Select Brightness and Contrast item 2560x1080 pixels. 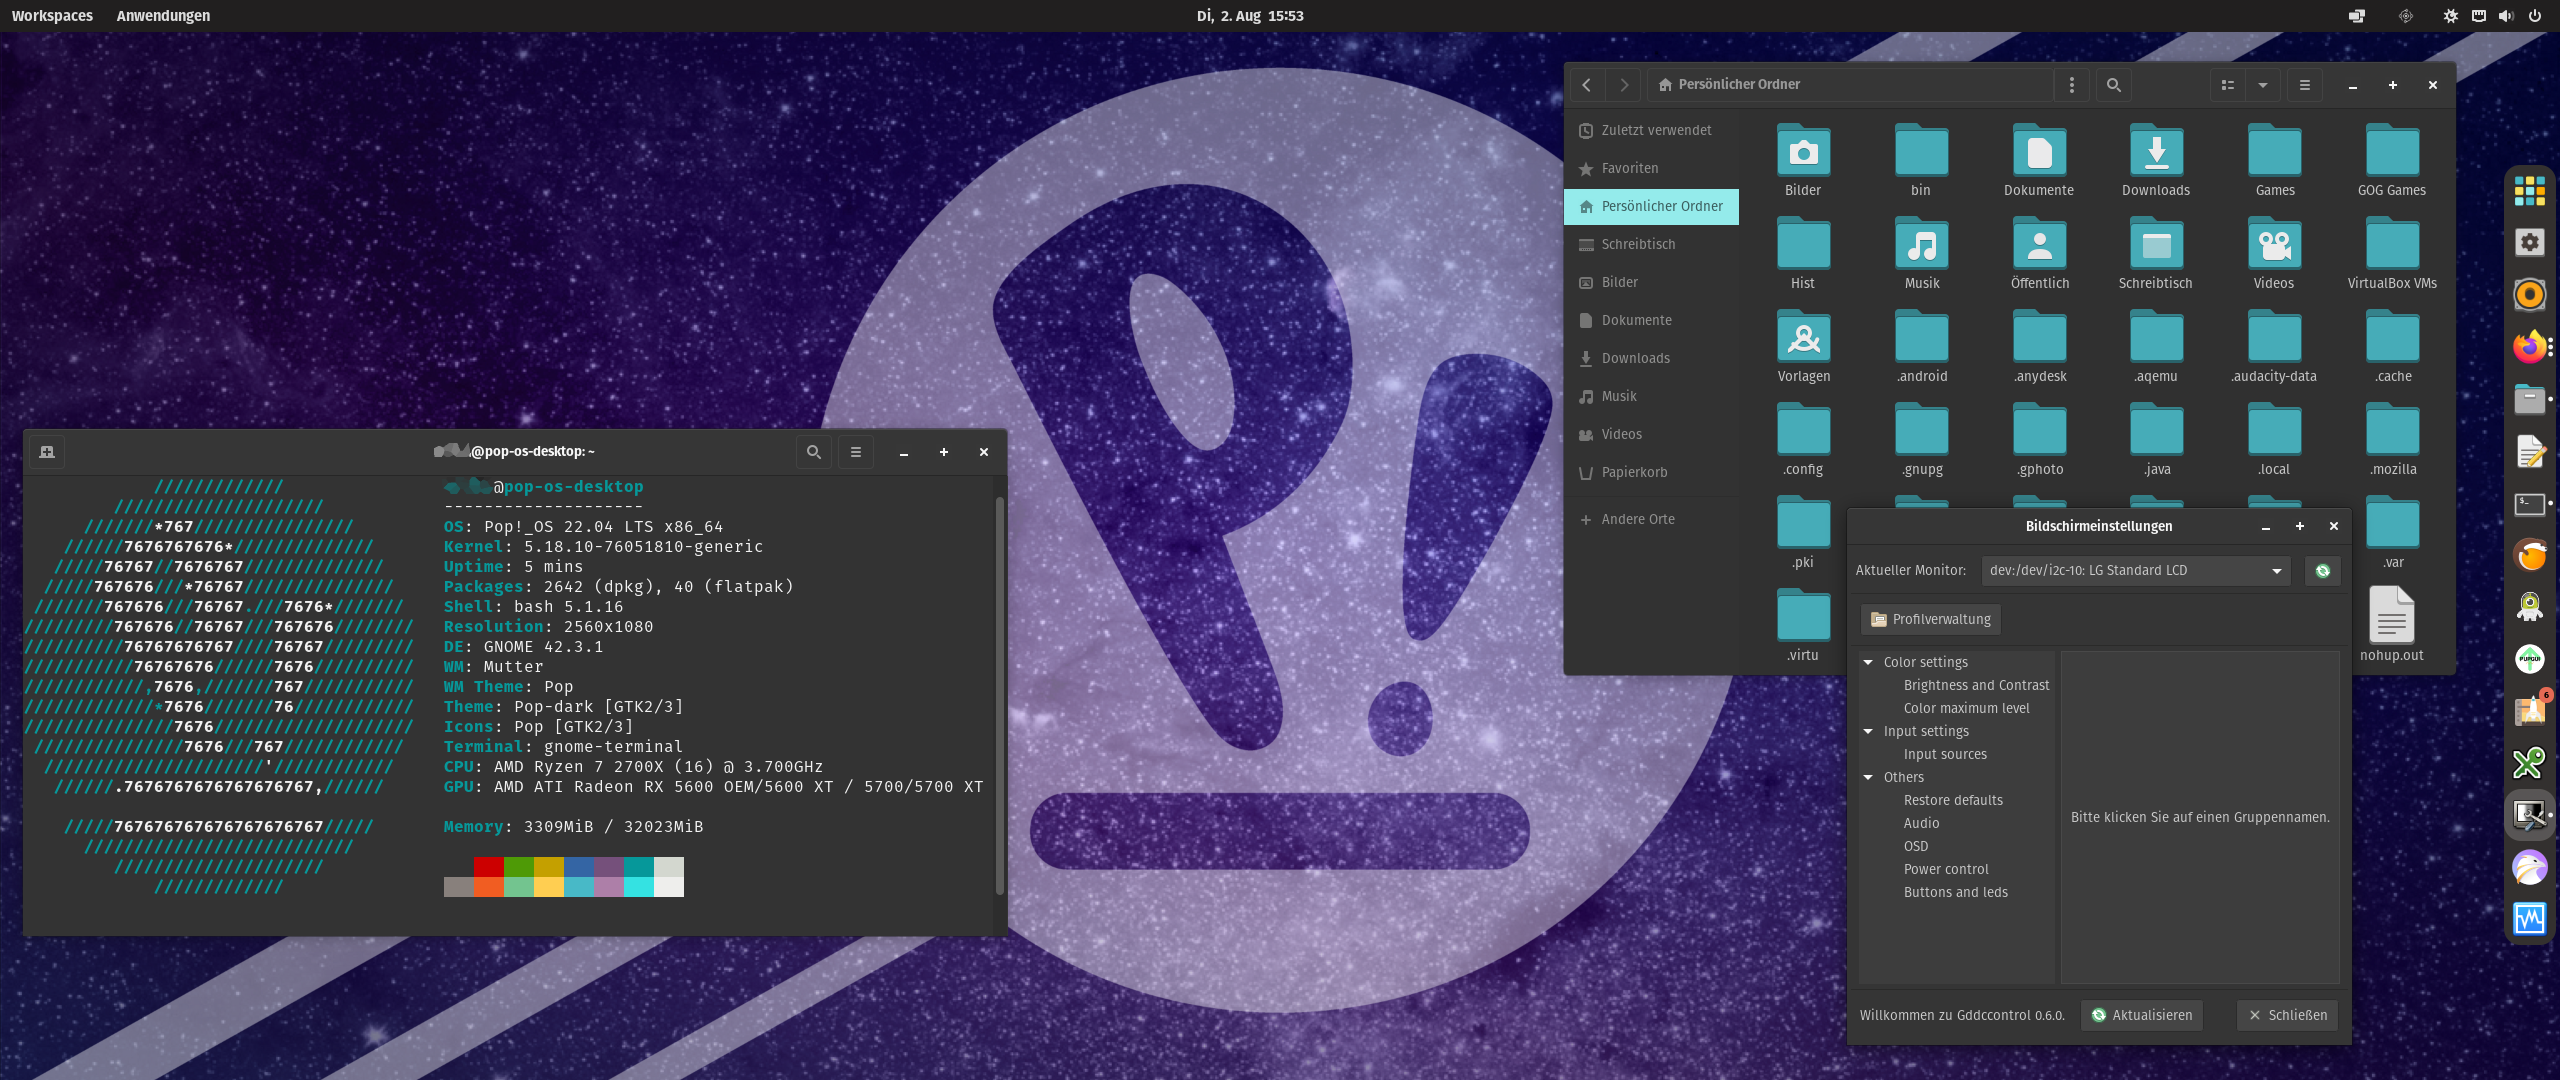click(x=1976, y=685)
